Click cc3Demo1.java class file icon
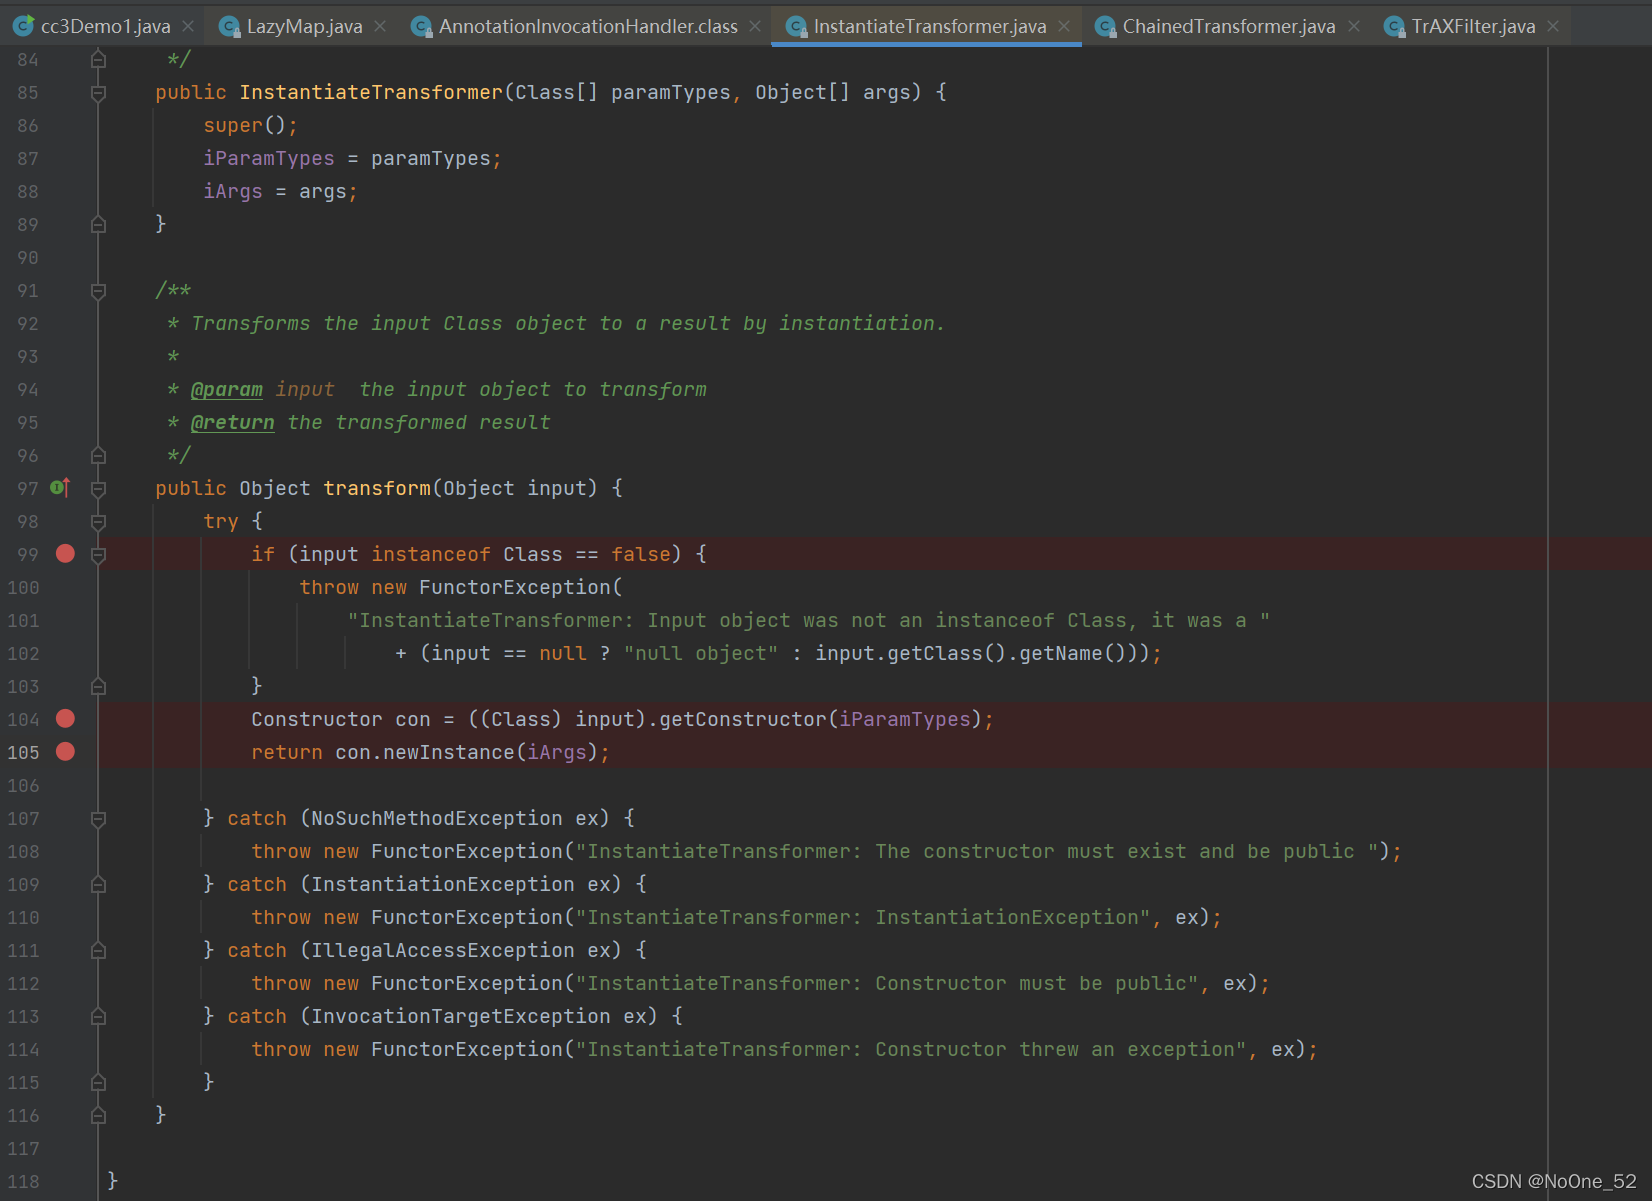The width and height of the screenshot is (1652, 1201). pos(23,26)
